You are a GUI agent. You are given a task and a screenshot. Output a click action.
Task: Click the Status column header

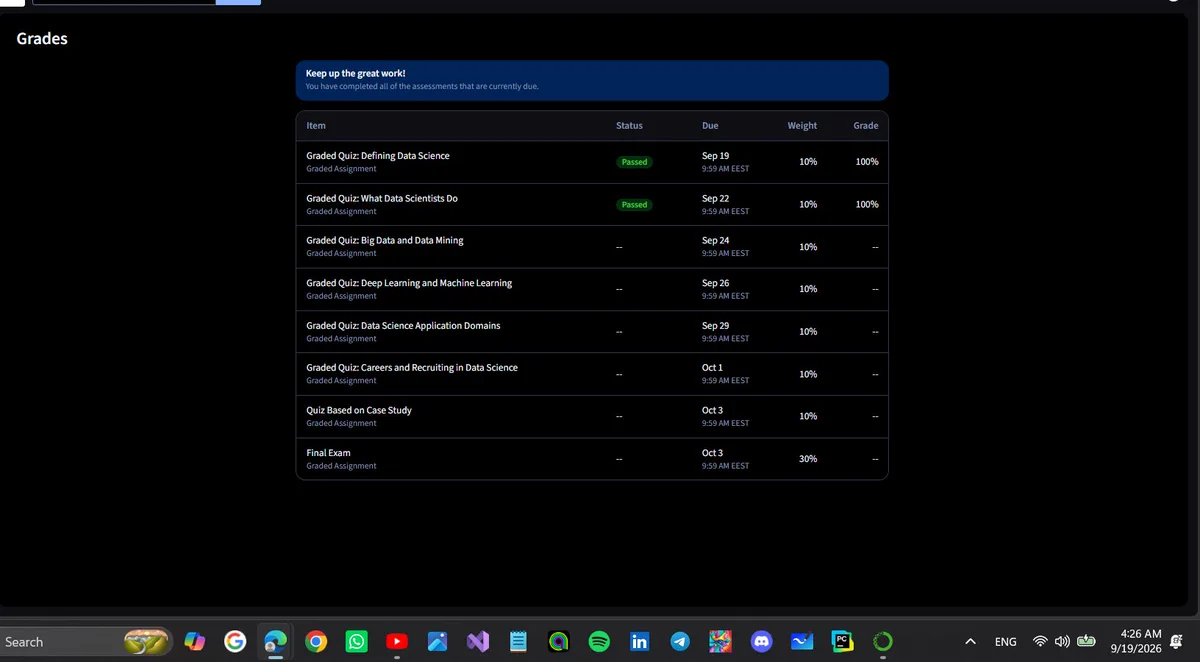[629, 126]
